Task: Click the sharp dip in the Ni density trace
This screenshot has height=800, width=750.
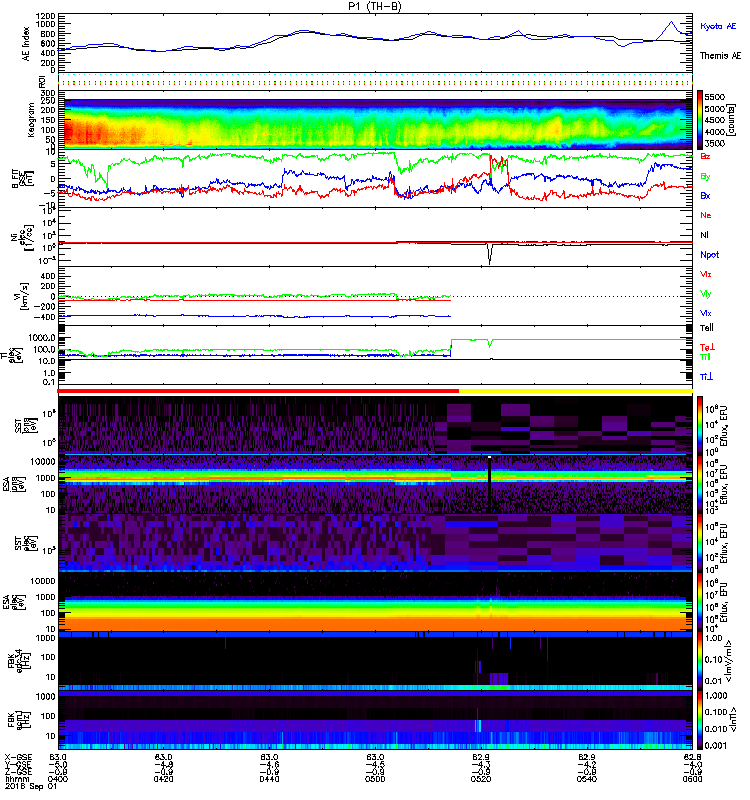Action: point(490,254)
